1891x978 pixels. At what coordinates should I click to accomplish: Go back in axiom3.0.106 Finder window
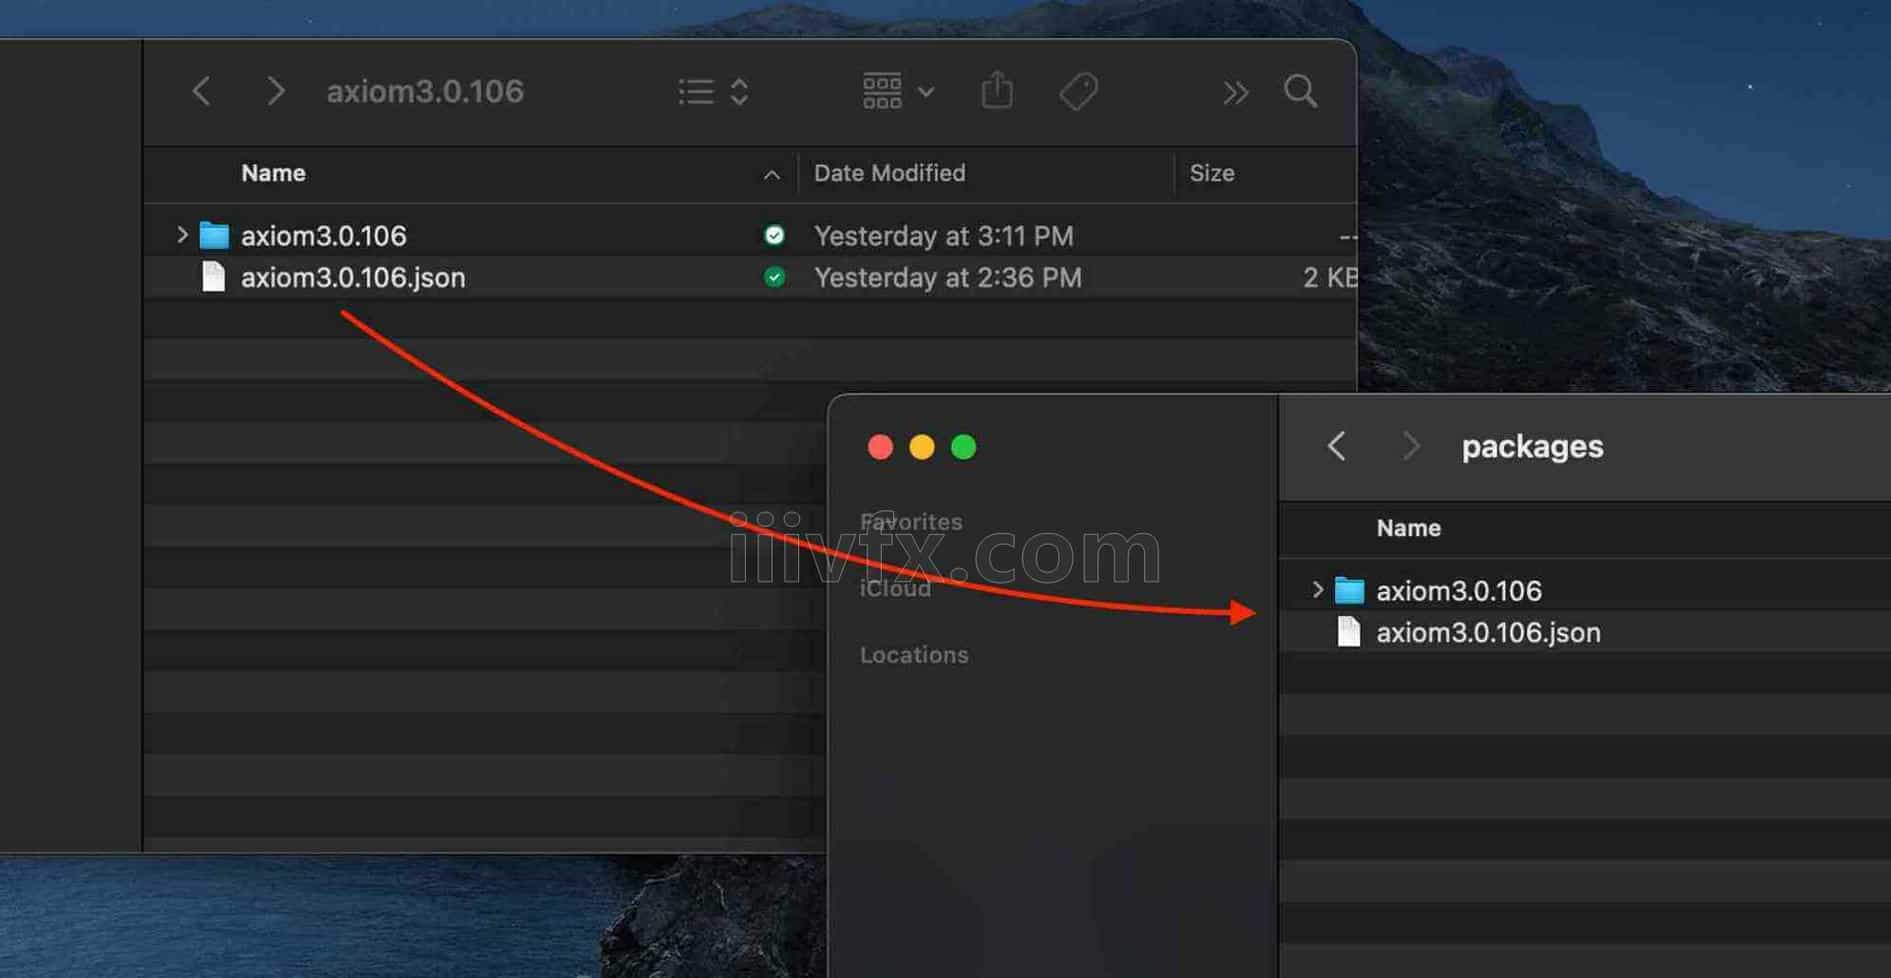tap(201, 92)
